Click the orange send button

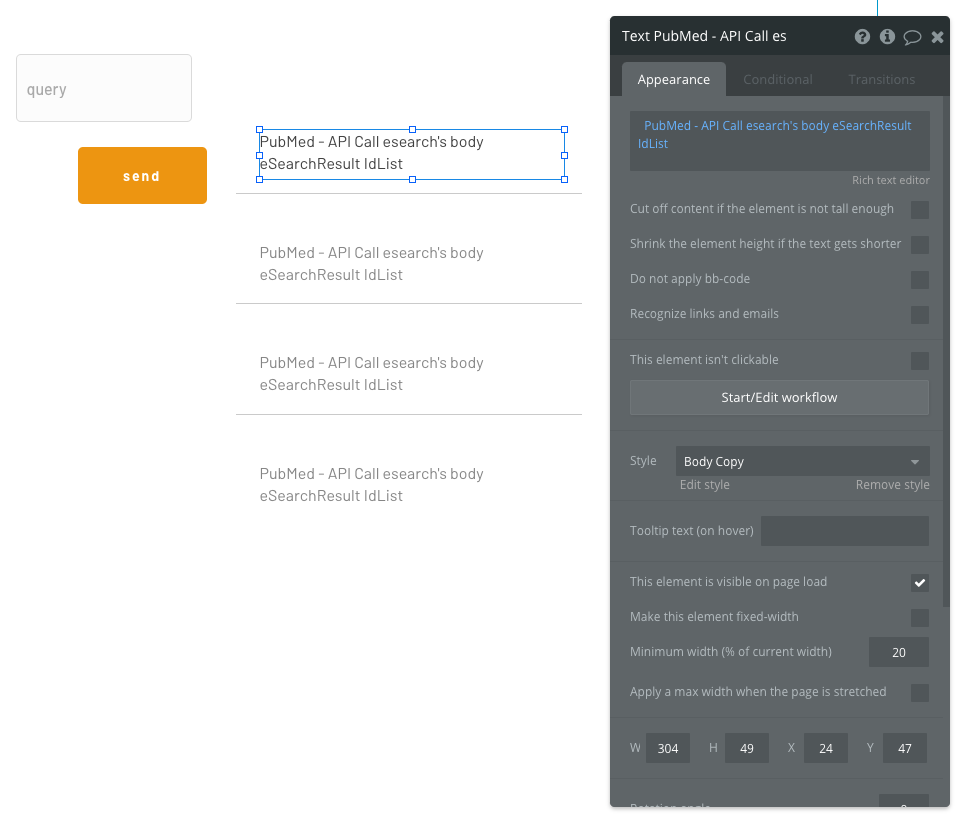pyautogui.click(x=142, y=176)
